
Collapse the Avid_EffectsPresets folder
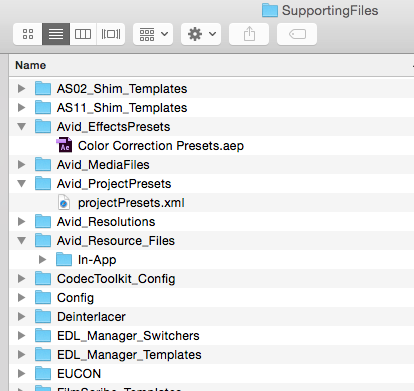point(22,127)
